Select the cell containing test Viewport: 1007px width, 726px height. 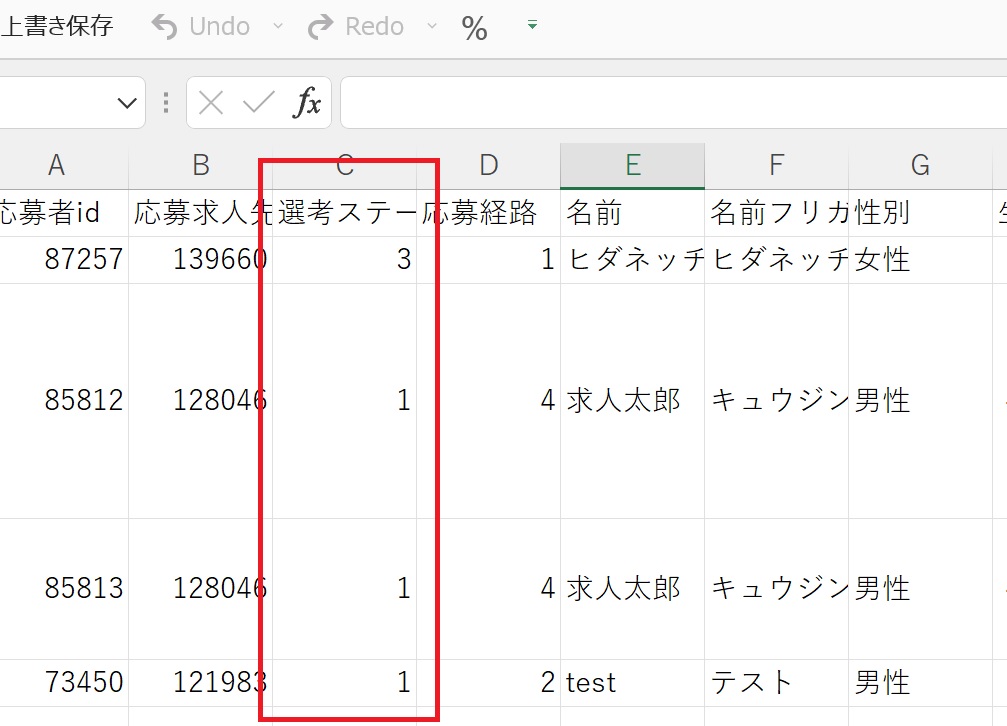[631, 683]
